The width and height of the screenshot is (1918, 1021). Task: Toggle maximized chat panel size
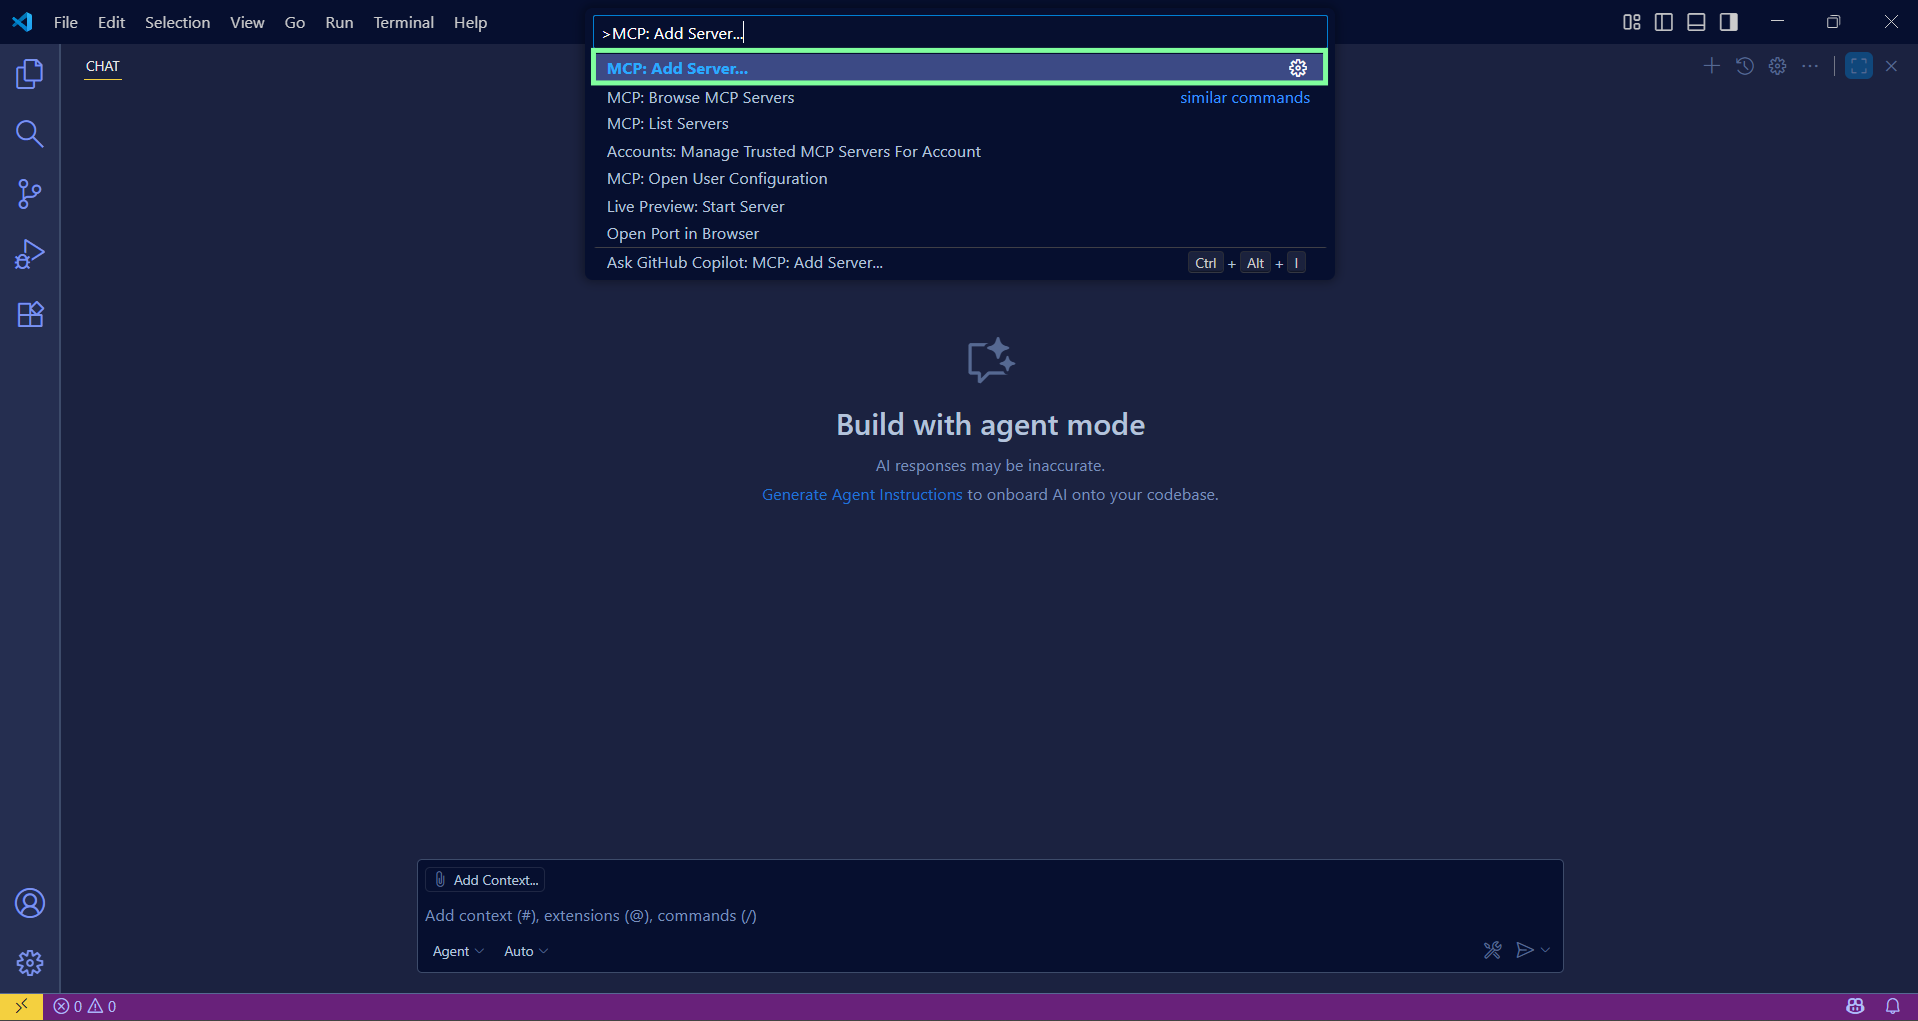pyautogui.click(x=1859, y=66)
